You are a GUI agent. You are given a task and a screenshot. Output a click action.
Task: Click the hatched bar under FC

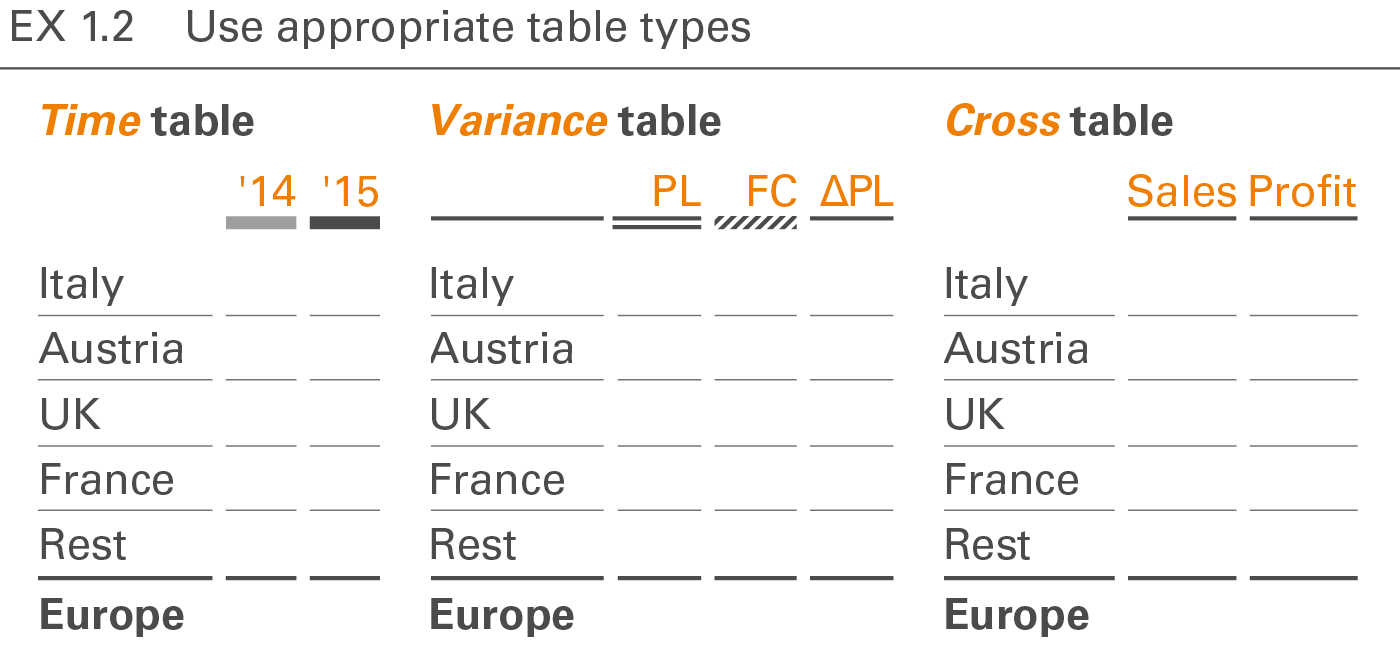tap(756, 222)
